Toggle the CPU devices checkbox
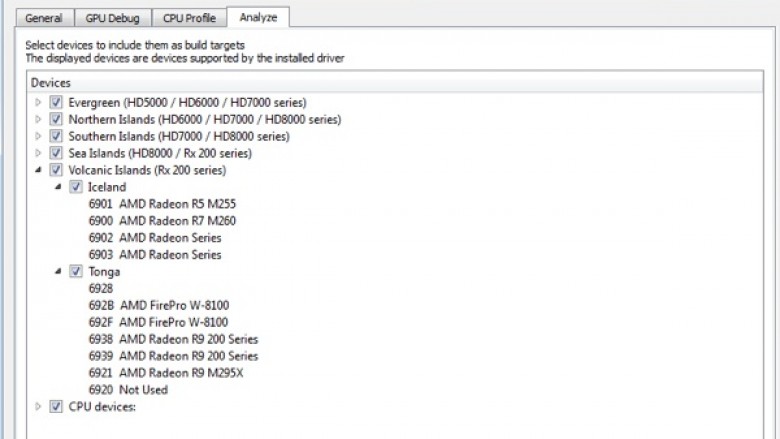 coord(56,407)
